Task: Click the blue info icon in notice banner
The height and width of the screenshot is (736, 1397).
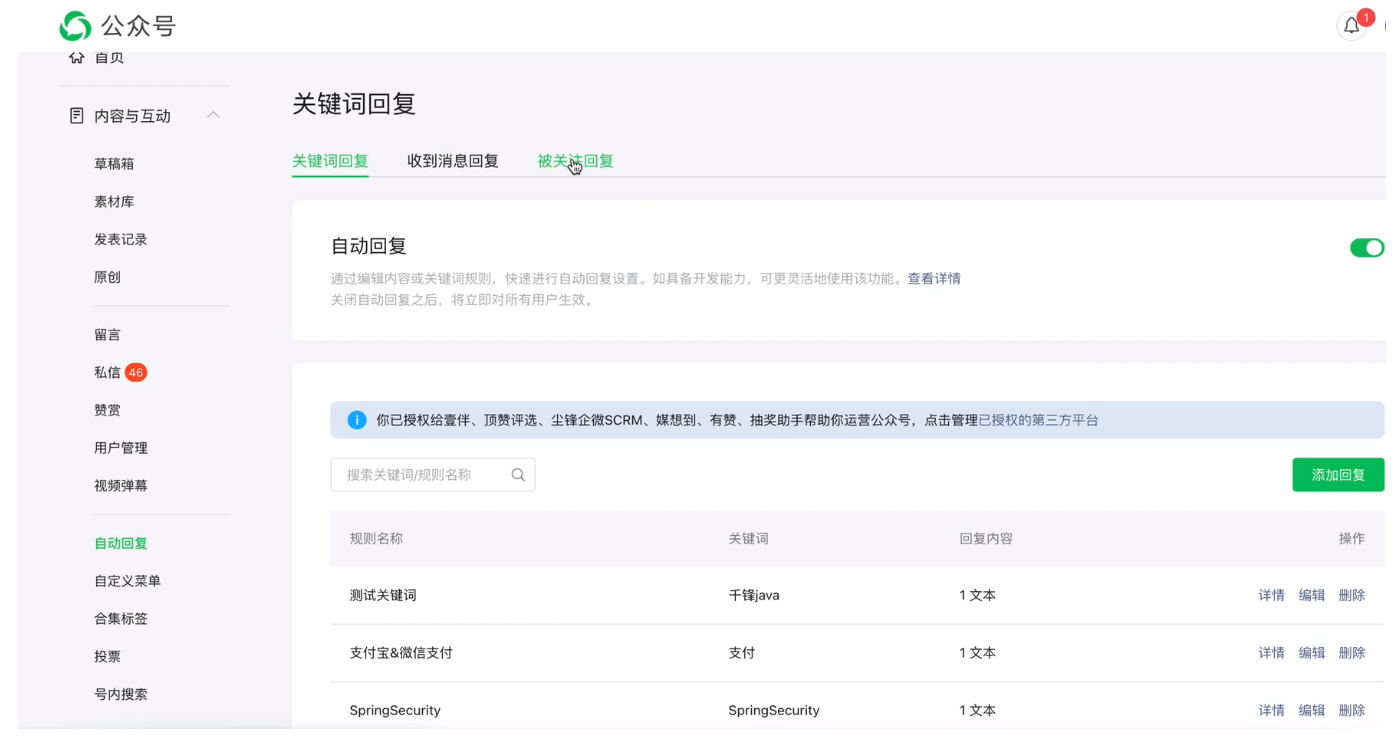Action: (x=356, y=420)
